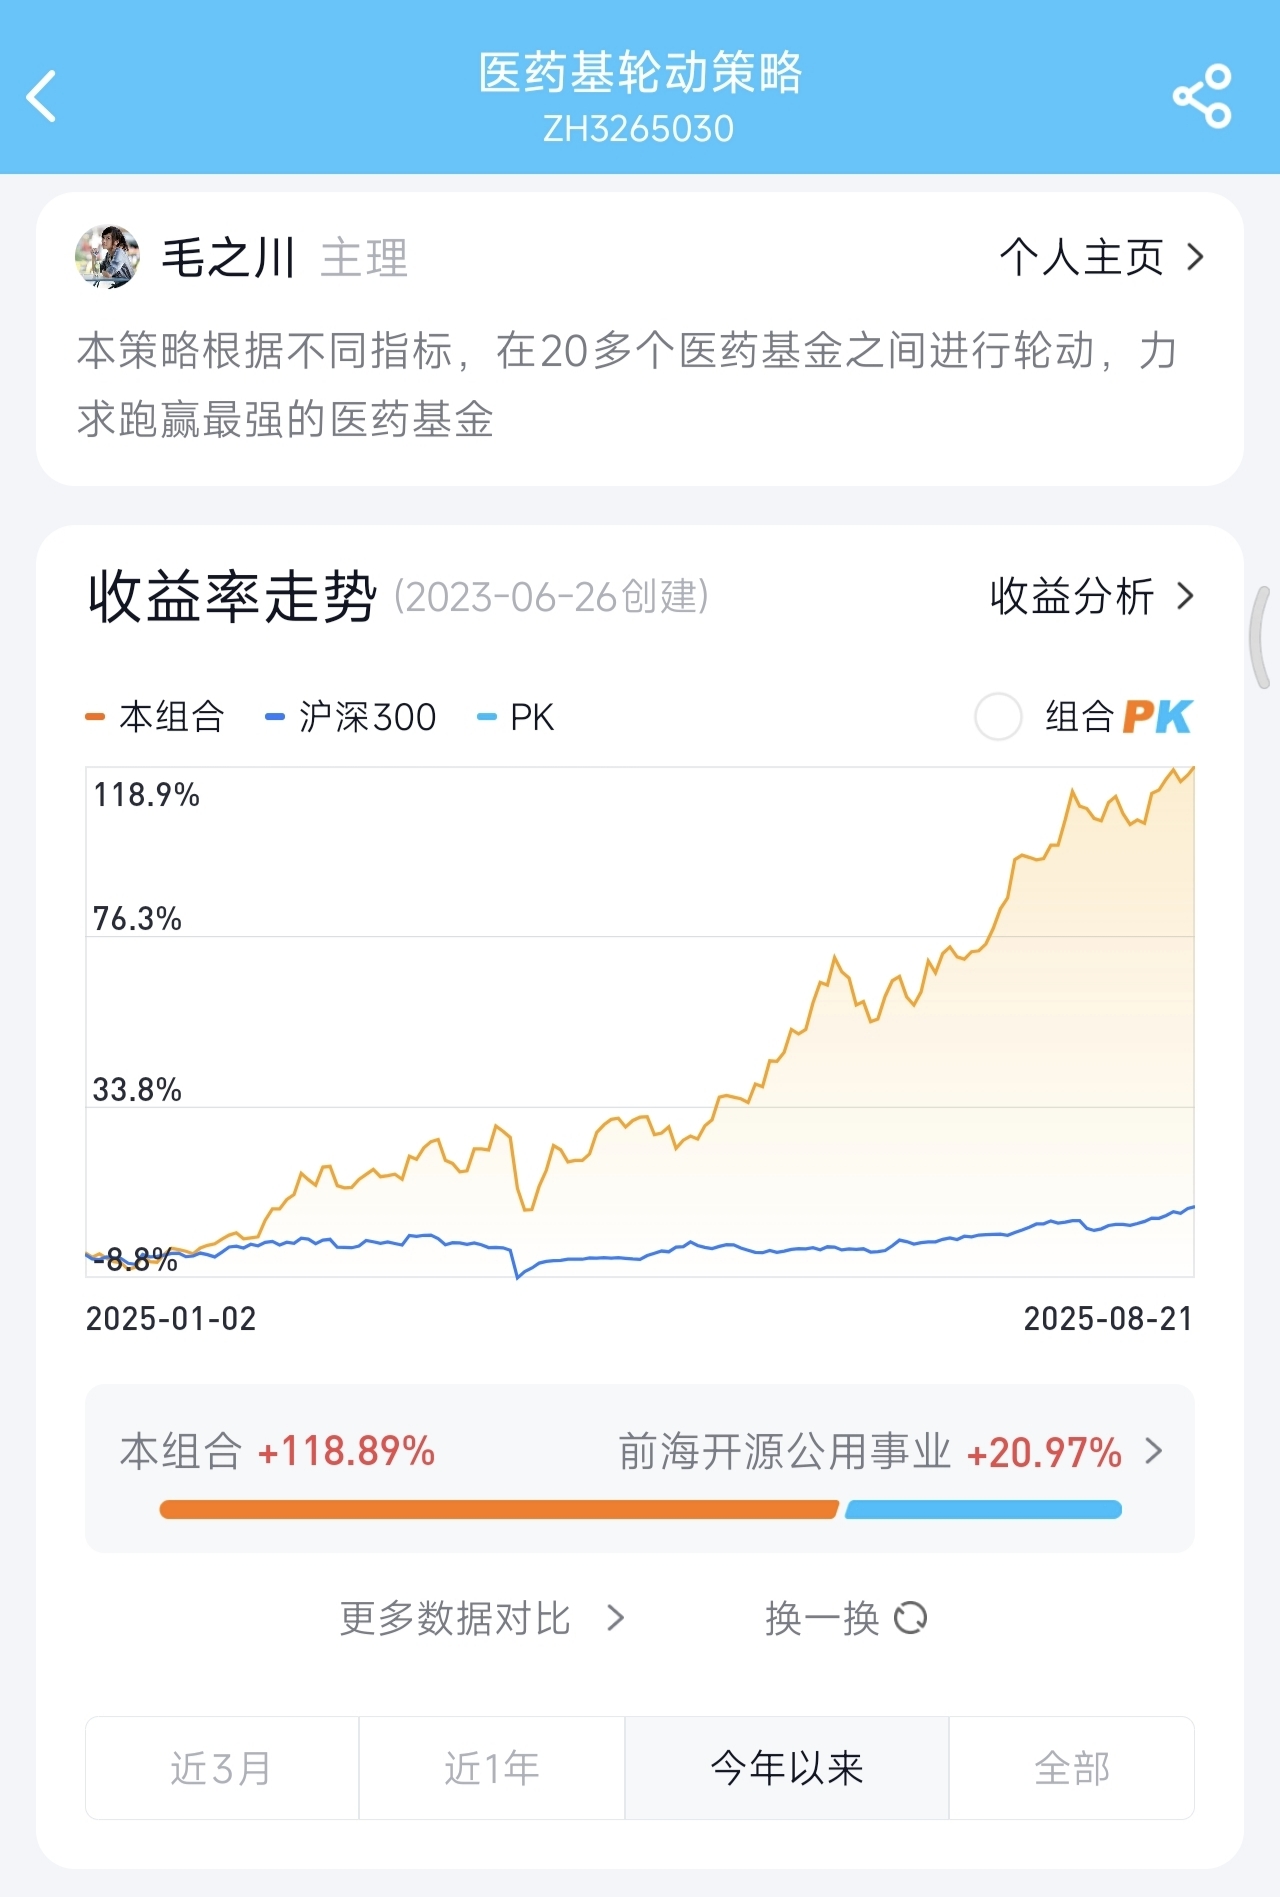Click the 换一换 refresh icon
Viewport: 1280px width, 1897px height.
pos(910,1617)
